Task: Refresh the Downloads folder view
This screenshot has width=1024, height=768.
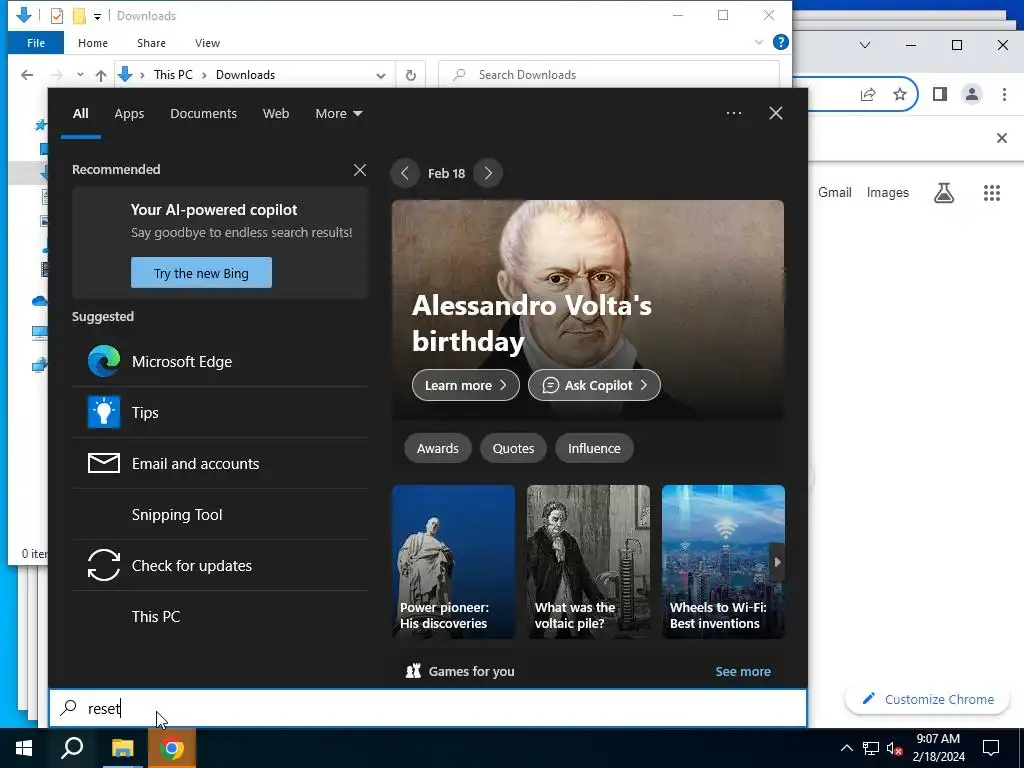Action: click(x=411, y=75)
